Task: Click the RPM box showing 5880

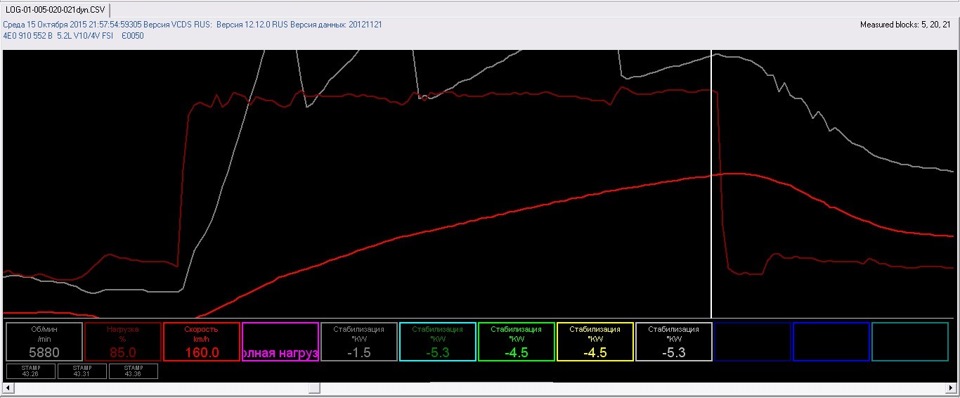Action: click(44, 342)
